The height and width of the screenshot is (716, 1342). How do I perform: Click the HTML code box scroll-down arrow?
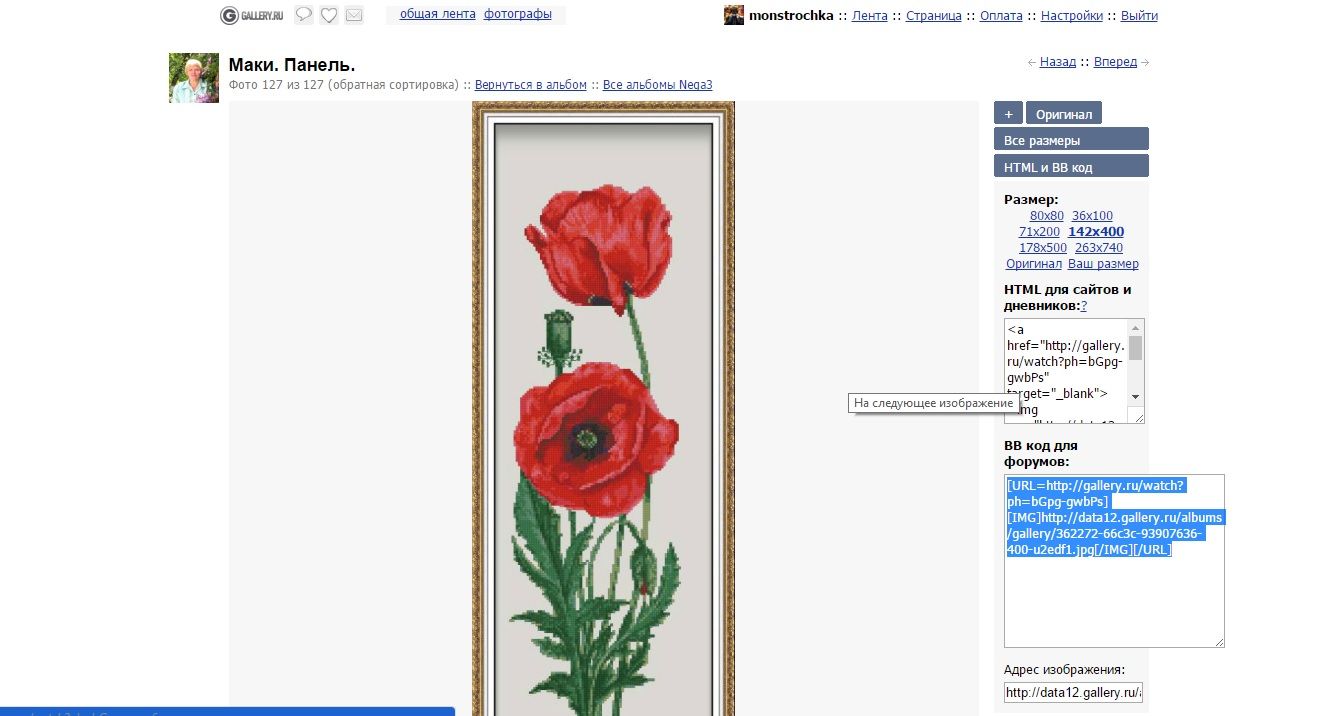click(x=1135, y=397)
